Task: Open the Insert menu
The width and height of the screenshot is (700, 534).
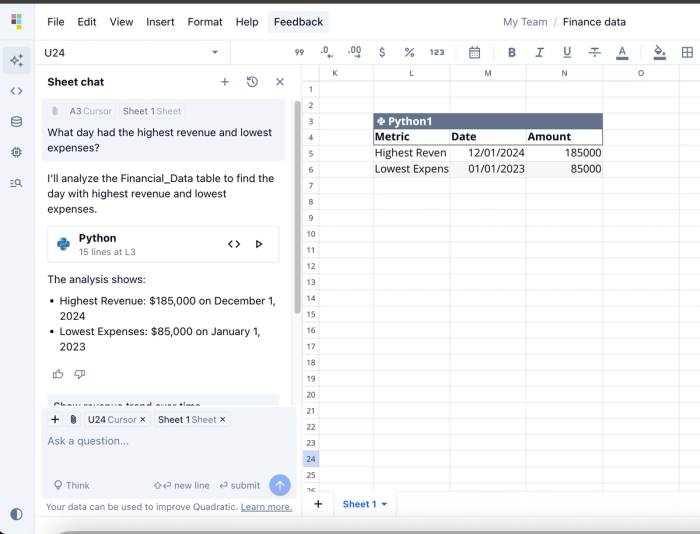Action: click(x=160, y=22)
